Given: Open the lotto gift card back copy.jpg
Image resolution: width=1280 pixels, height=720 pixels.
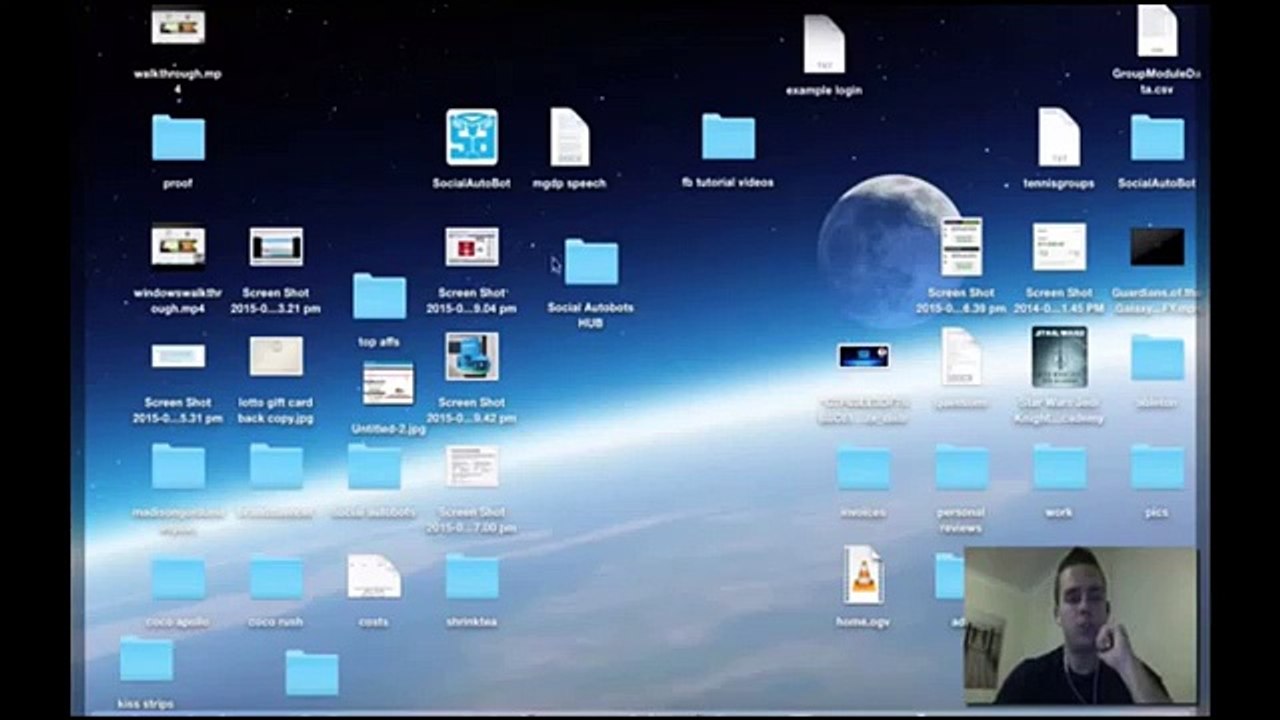Looking at the screenshot, I should click(276, 357).
